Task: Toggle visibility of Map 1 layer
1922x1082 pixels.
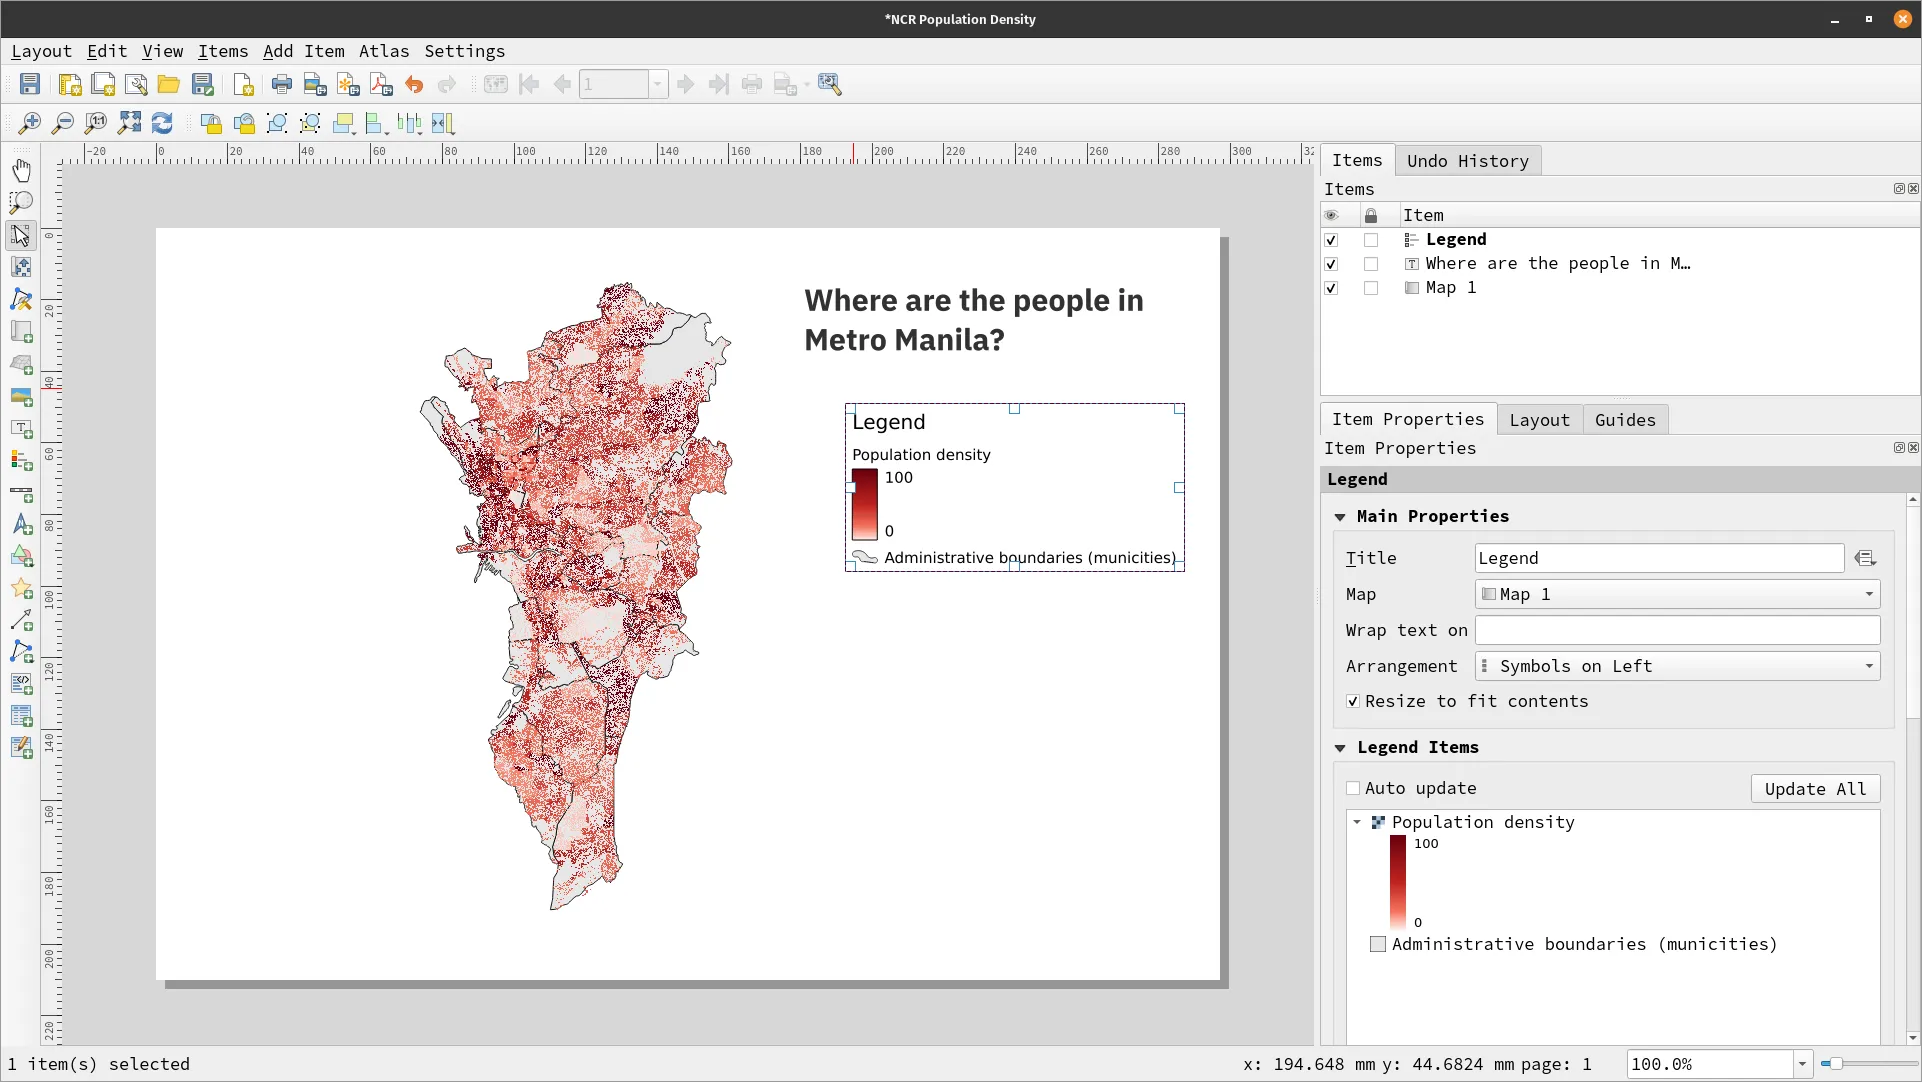Action: (x=1332, y=288)
